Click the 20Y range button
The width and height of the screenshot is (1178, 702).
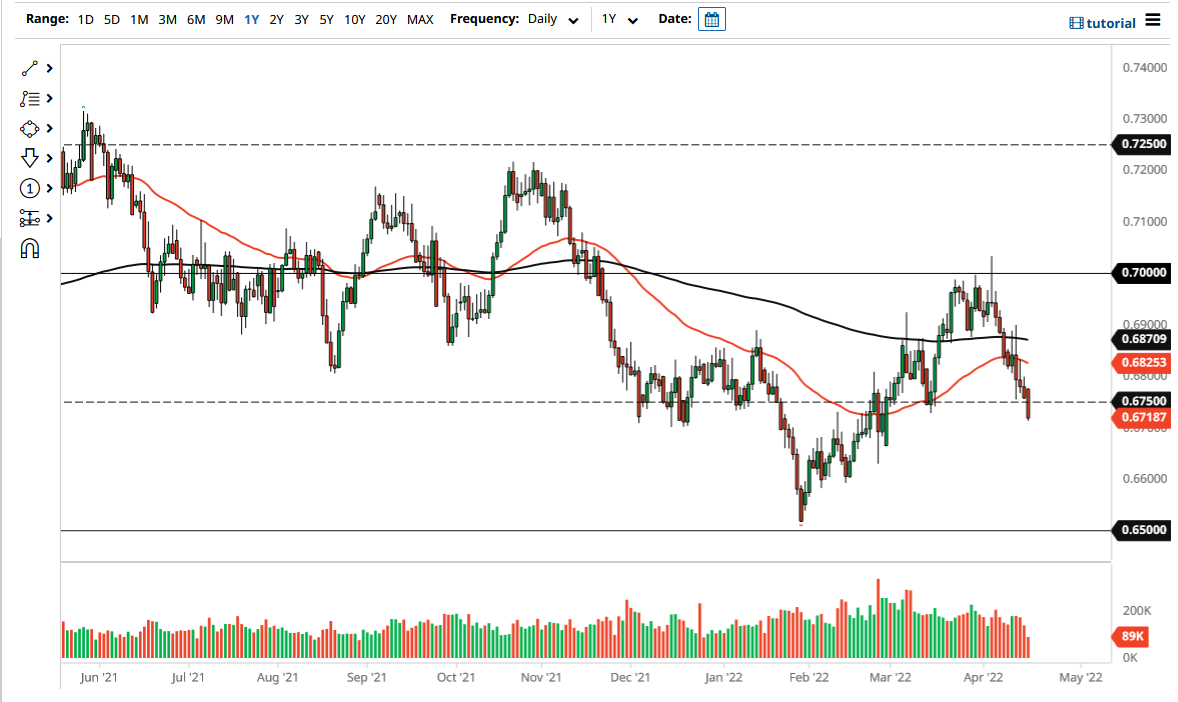385,18
